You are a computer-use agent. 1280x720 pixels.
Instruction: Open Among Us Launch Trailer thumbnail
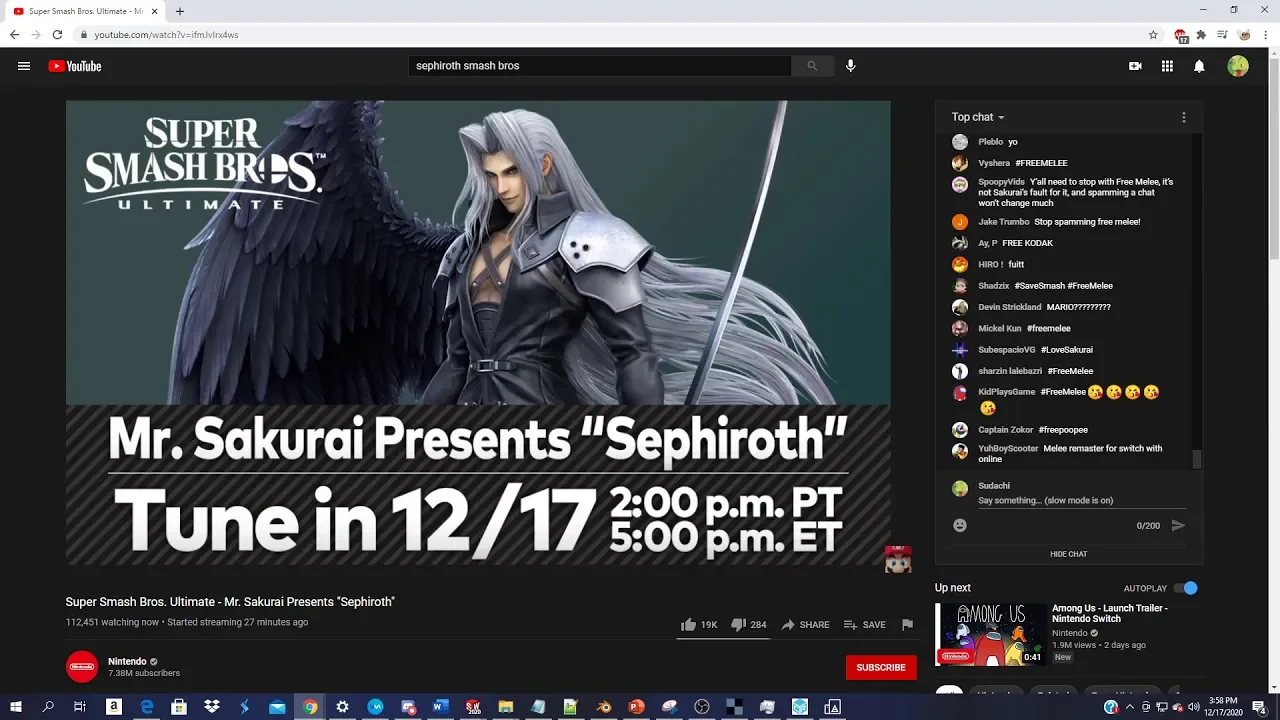click(990, 634)
